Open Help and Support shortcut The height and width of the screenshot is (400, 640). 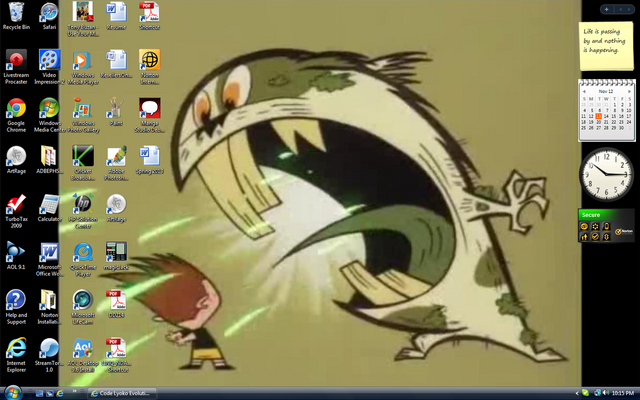pyautogui.click(x=16, y=307)
